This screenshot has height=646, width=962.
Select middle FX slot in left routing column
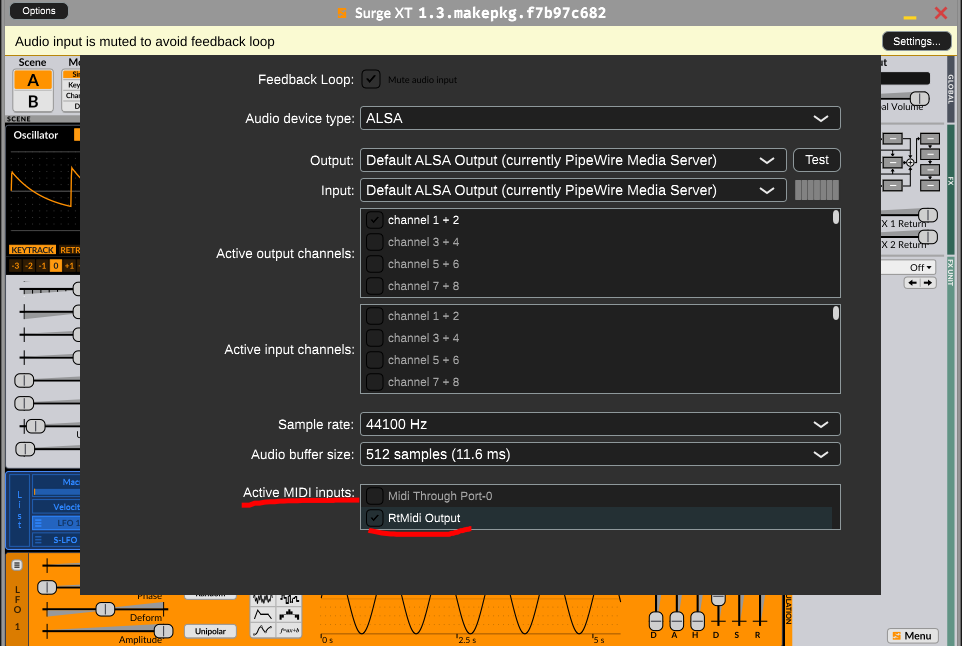(892, 163)
